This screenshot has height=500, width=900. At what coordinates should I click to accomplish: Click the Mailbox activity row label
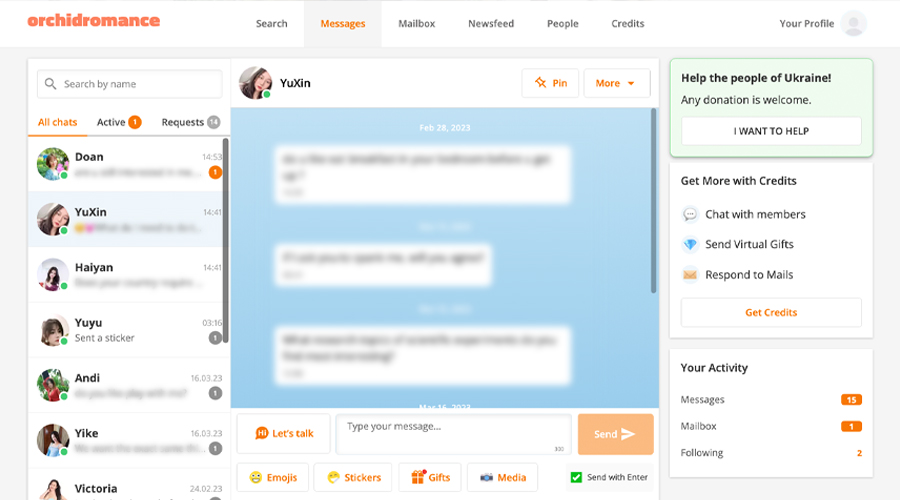tap(698, 426)
